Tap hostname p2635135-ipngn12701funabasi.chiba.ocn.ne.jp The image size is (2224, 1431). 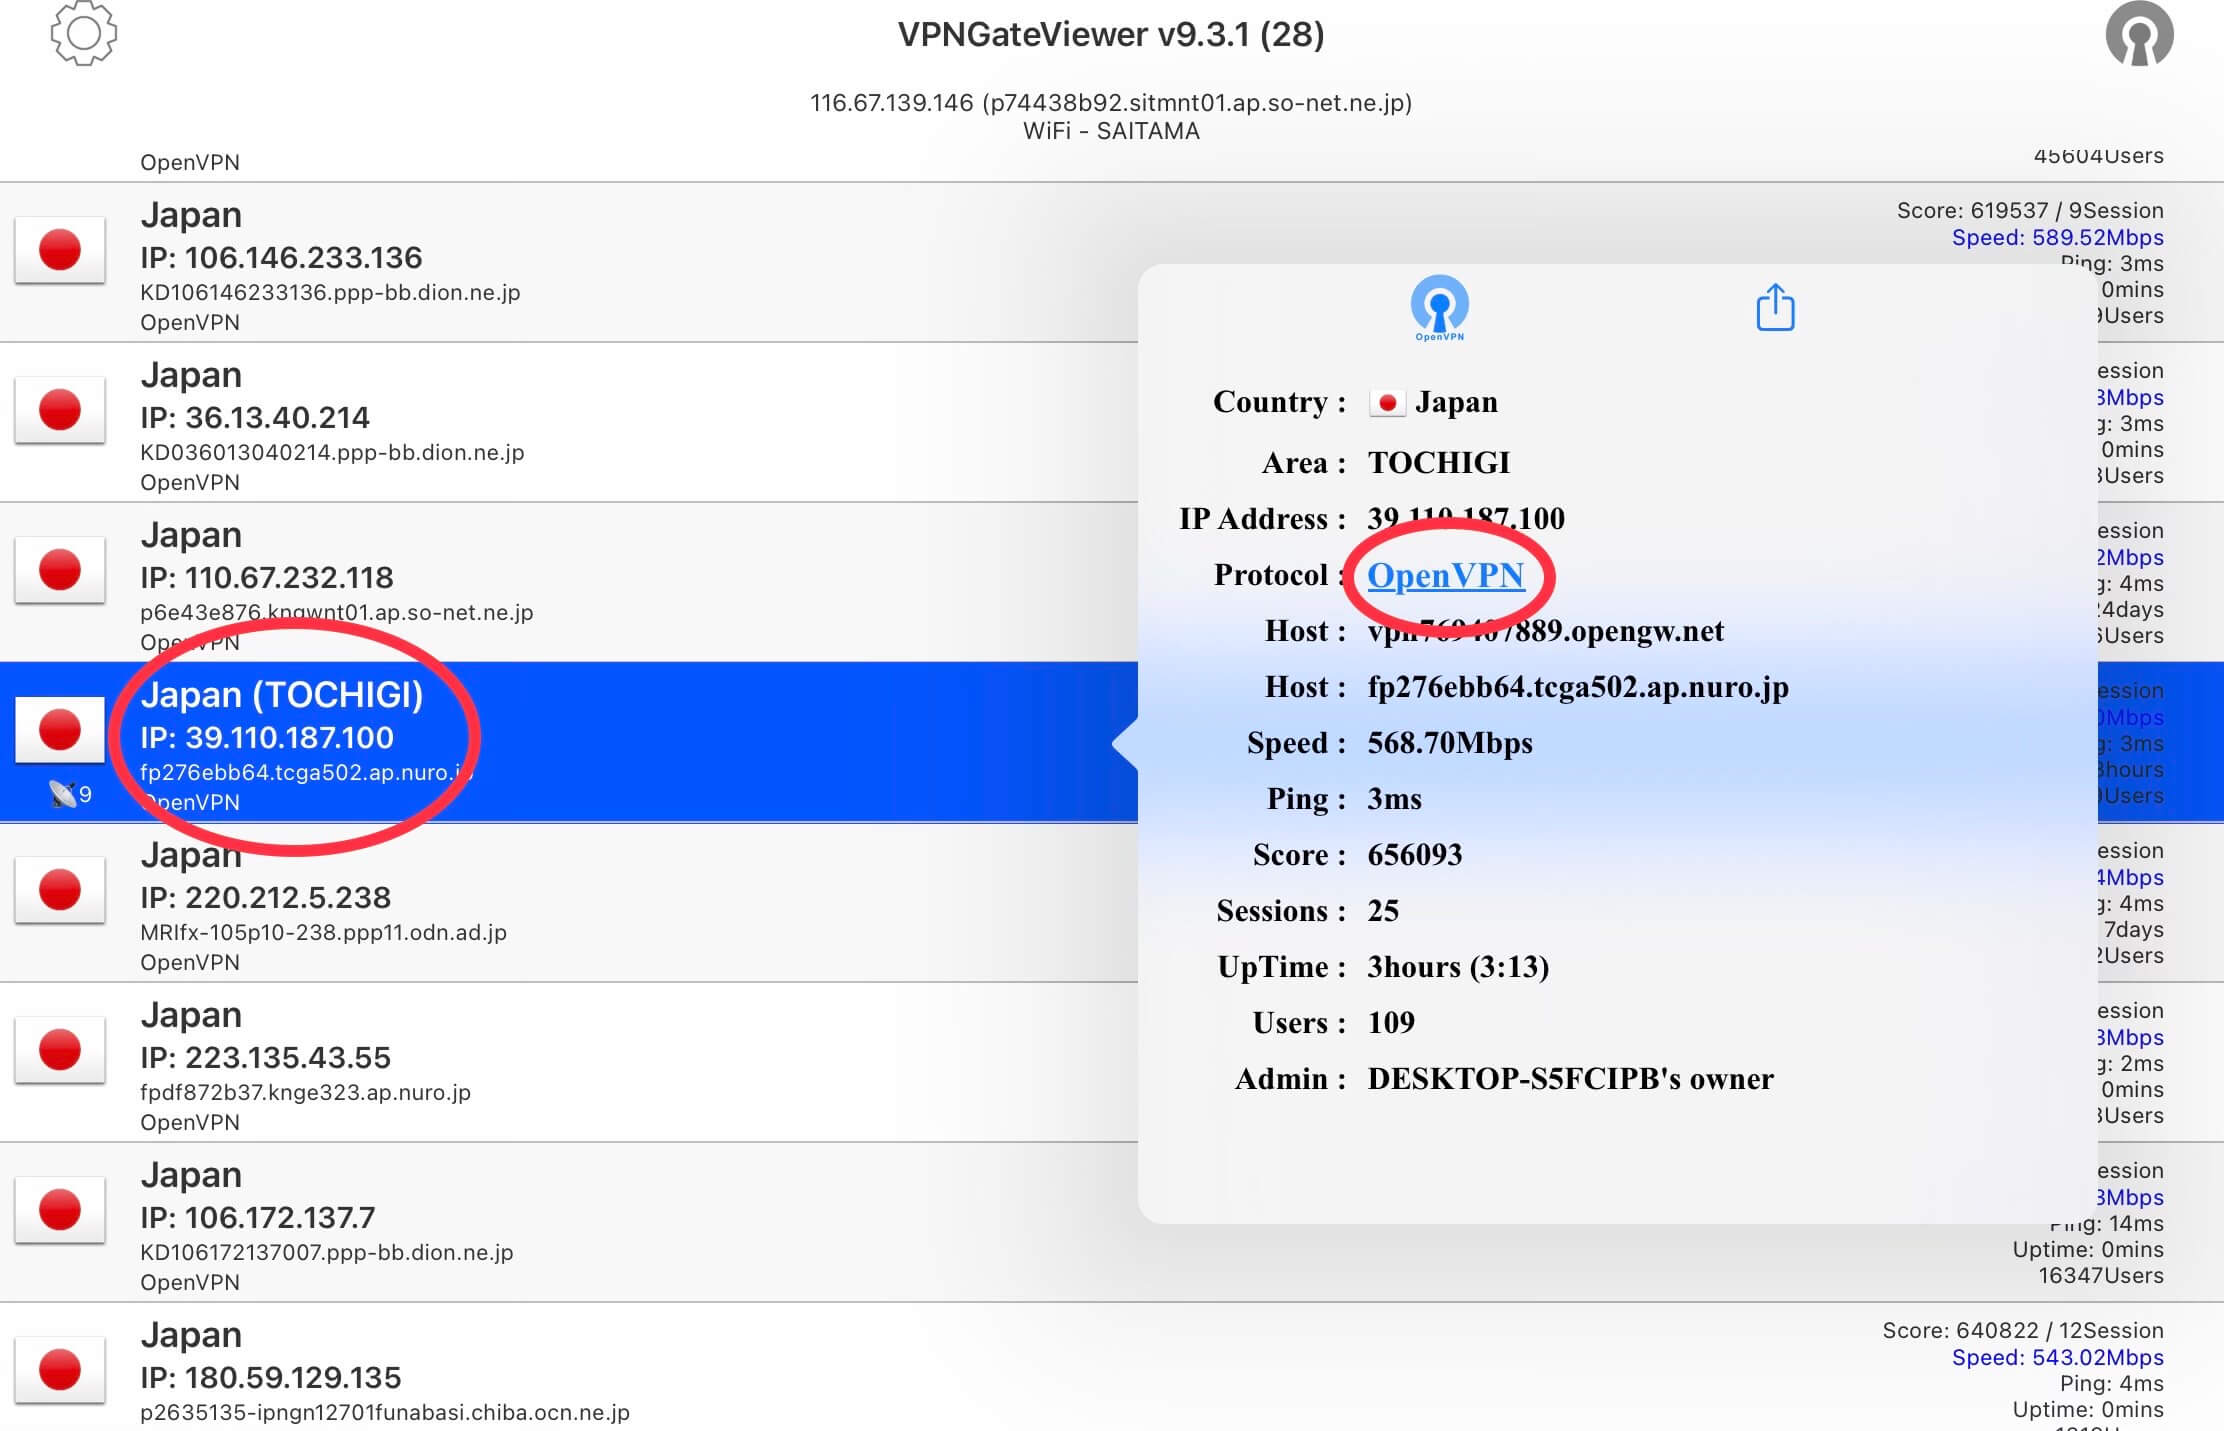coord(385,1412)
